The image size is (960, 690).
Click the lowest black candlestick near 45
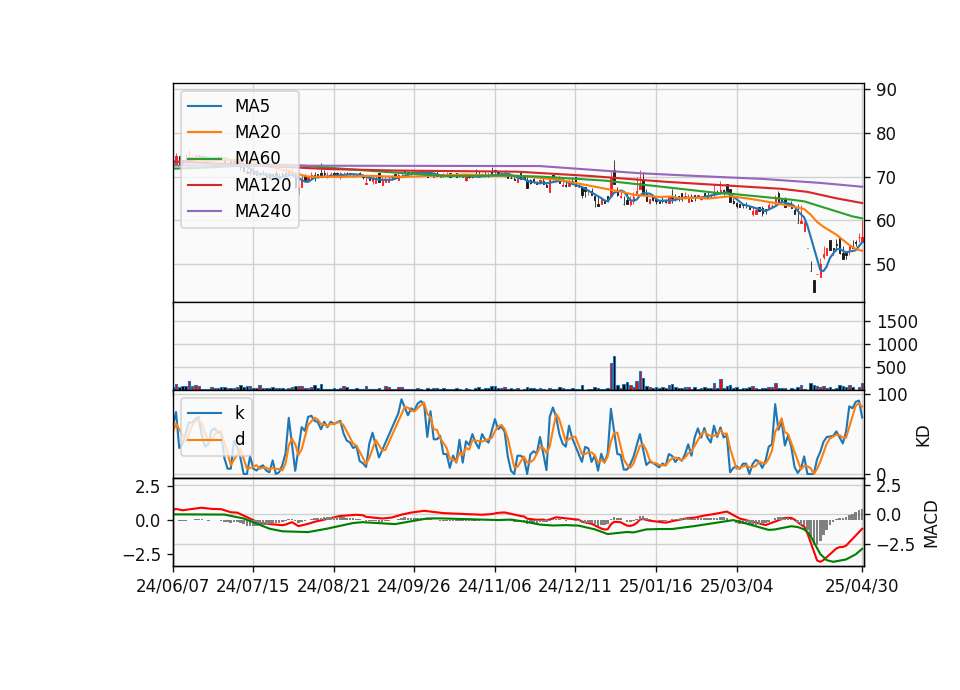coord(814,287)
